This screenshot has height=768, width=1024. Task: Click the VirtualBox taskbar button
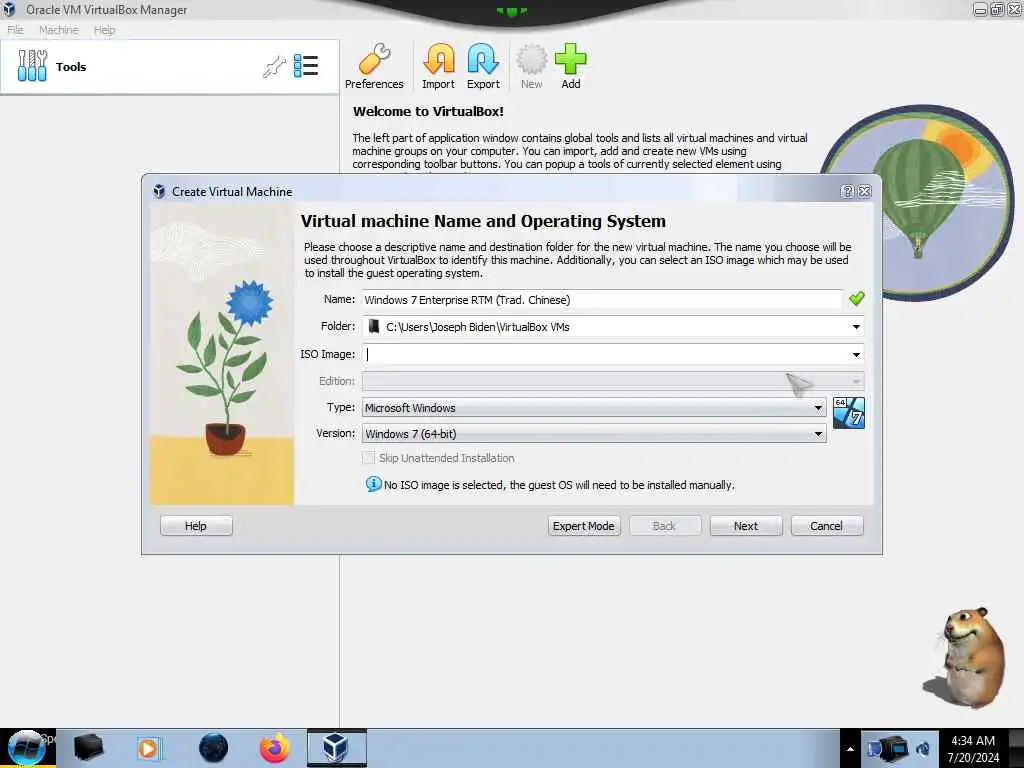pos(336,748)
